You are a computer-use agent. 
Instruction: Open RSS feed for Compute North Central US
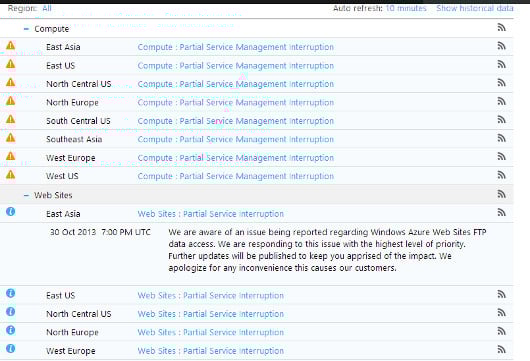(x=502, y=83)
